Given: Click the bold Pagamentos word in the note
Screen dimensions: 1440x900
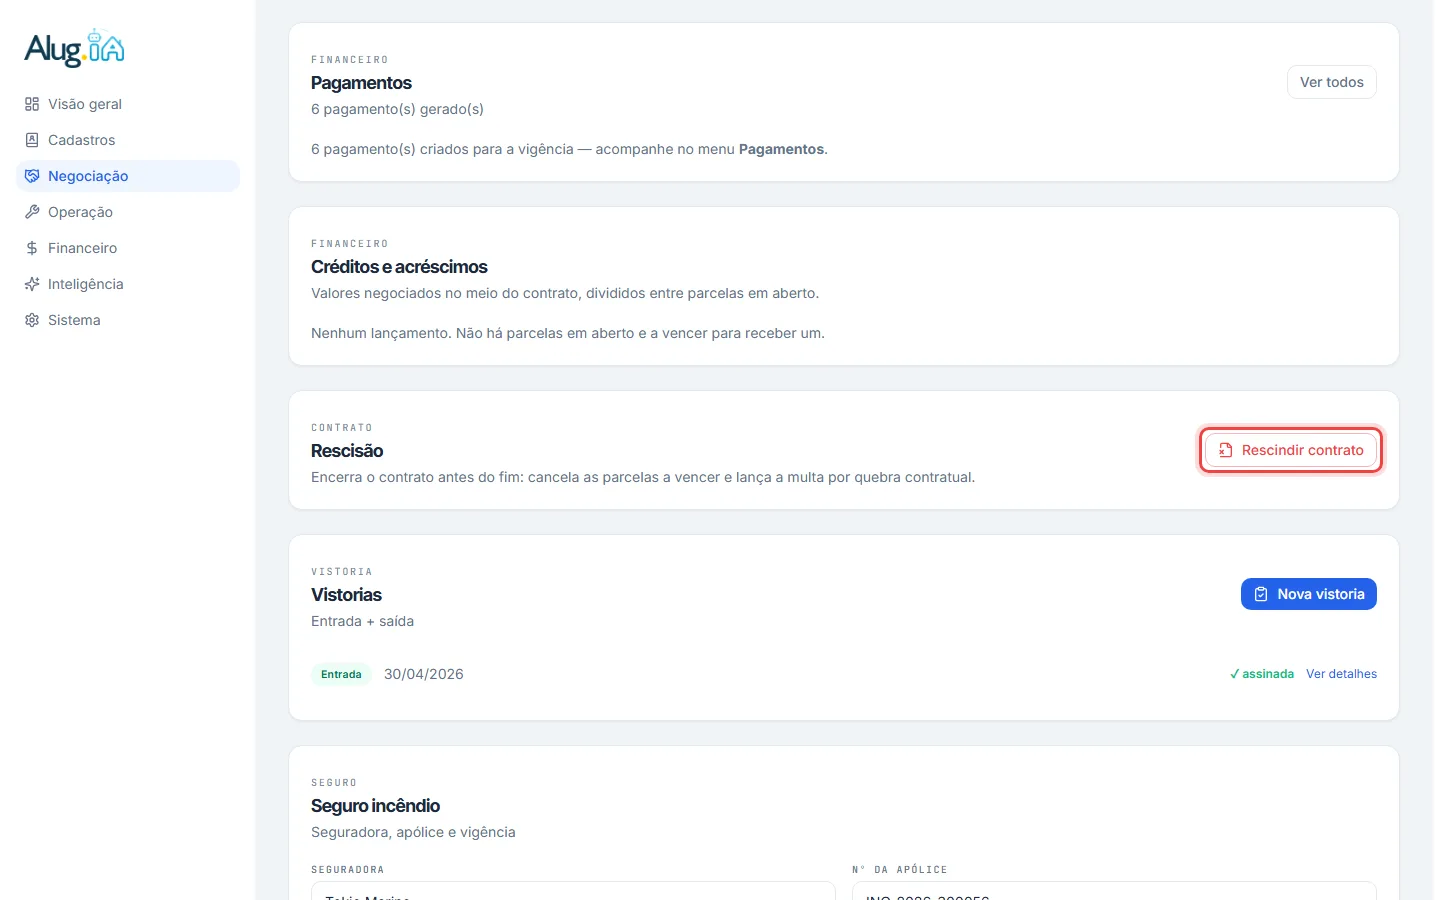Looking at the screenshot, I should pyautogui.click(x=782, y=149).
